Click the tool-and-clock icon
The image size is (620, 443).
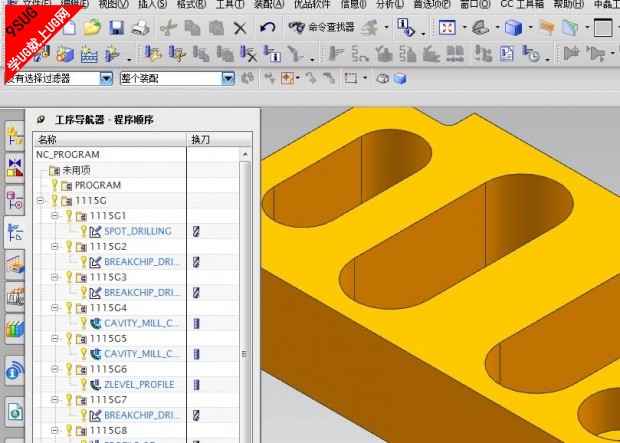tap(531, 53)
